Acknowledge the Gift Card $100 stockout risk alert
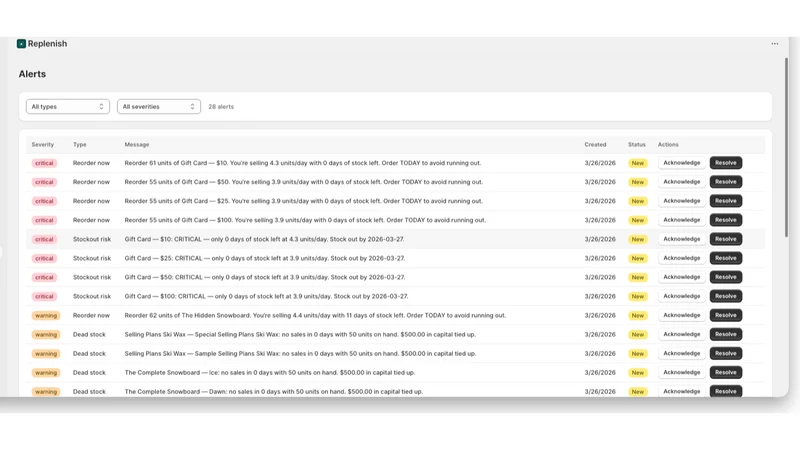This screenshot has height=450, width=800. [x=682, y=296]
